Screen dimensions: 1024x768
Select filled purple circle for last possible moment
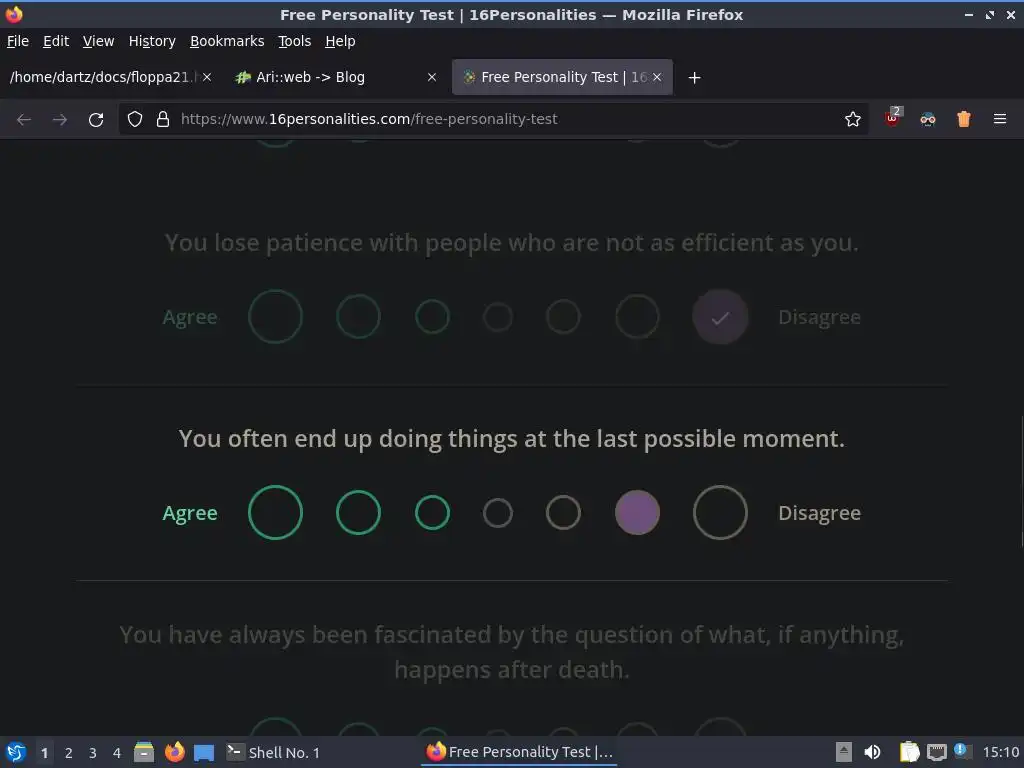(637, 513)
